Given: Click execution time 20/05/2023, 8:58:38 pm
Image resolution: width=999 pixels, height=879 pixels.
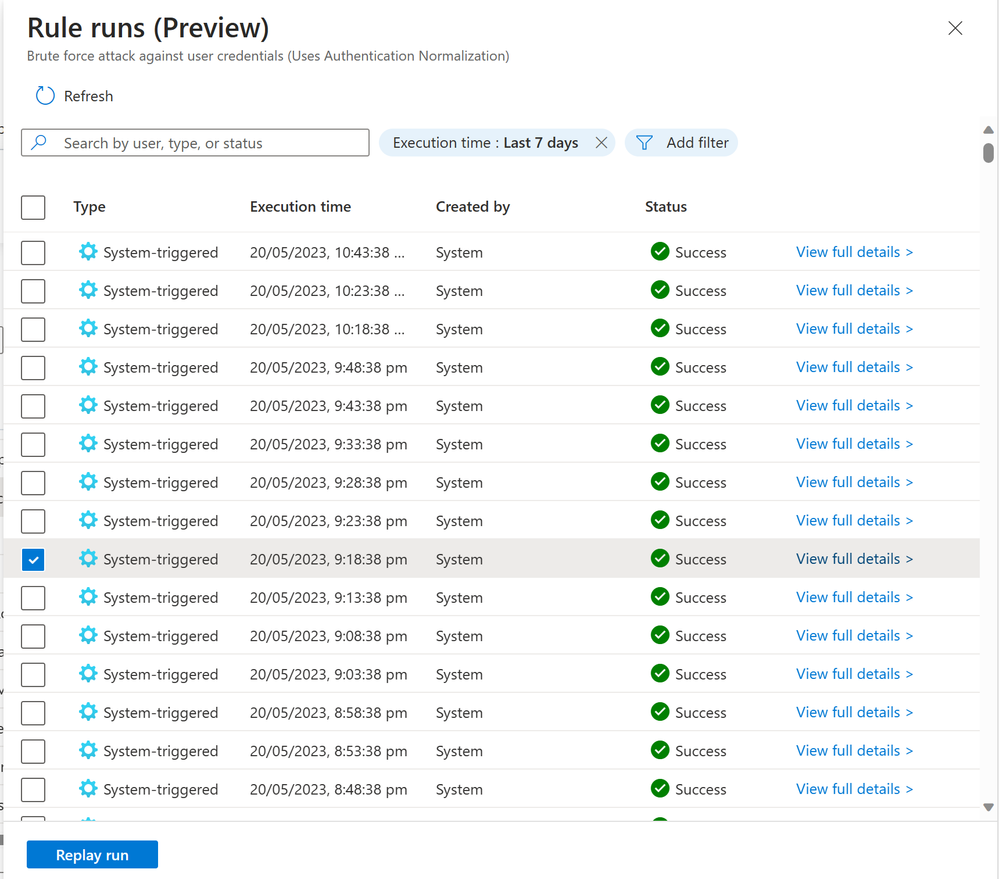Looking at the screenshot, I should 328,713.
